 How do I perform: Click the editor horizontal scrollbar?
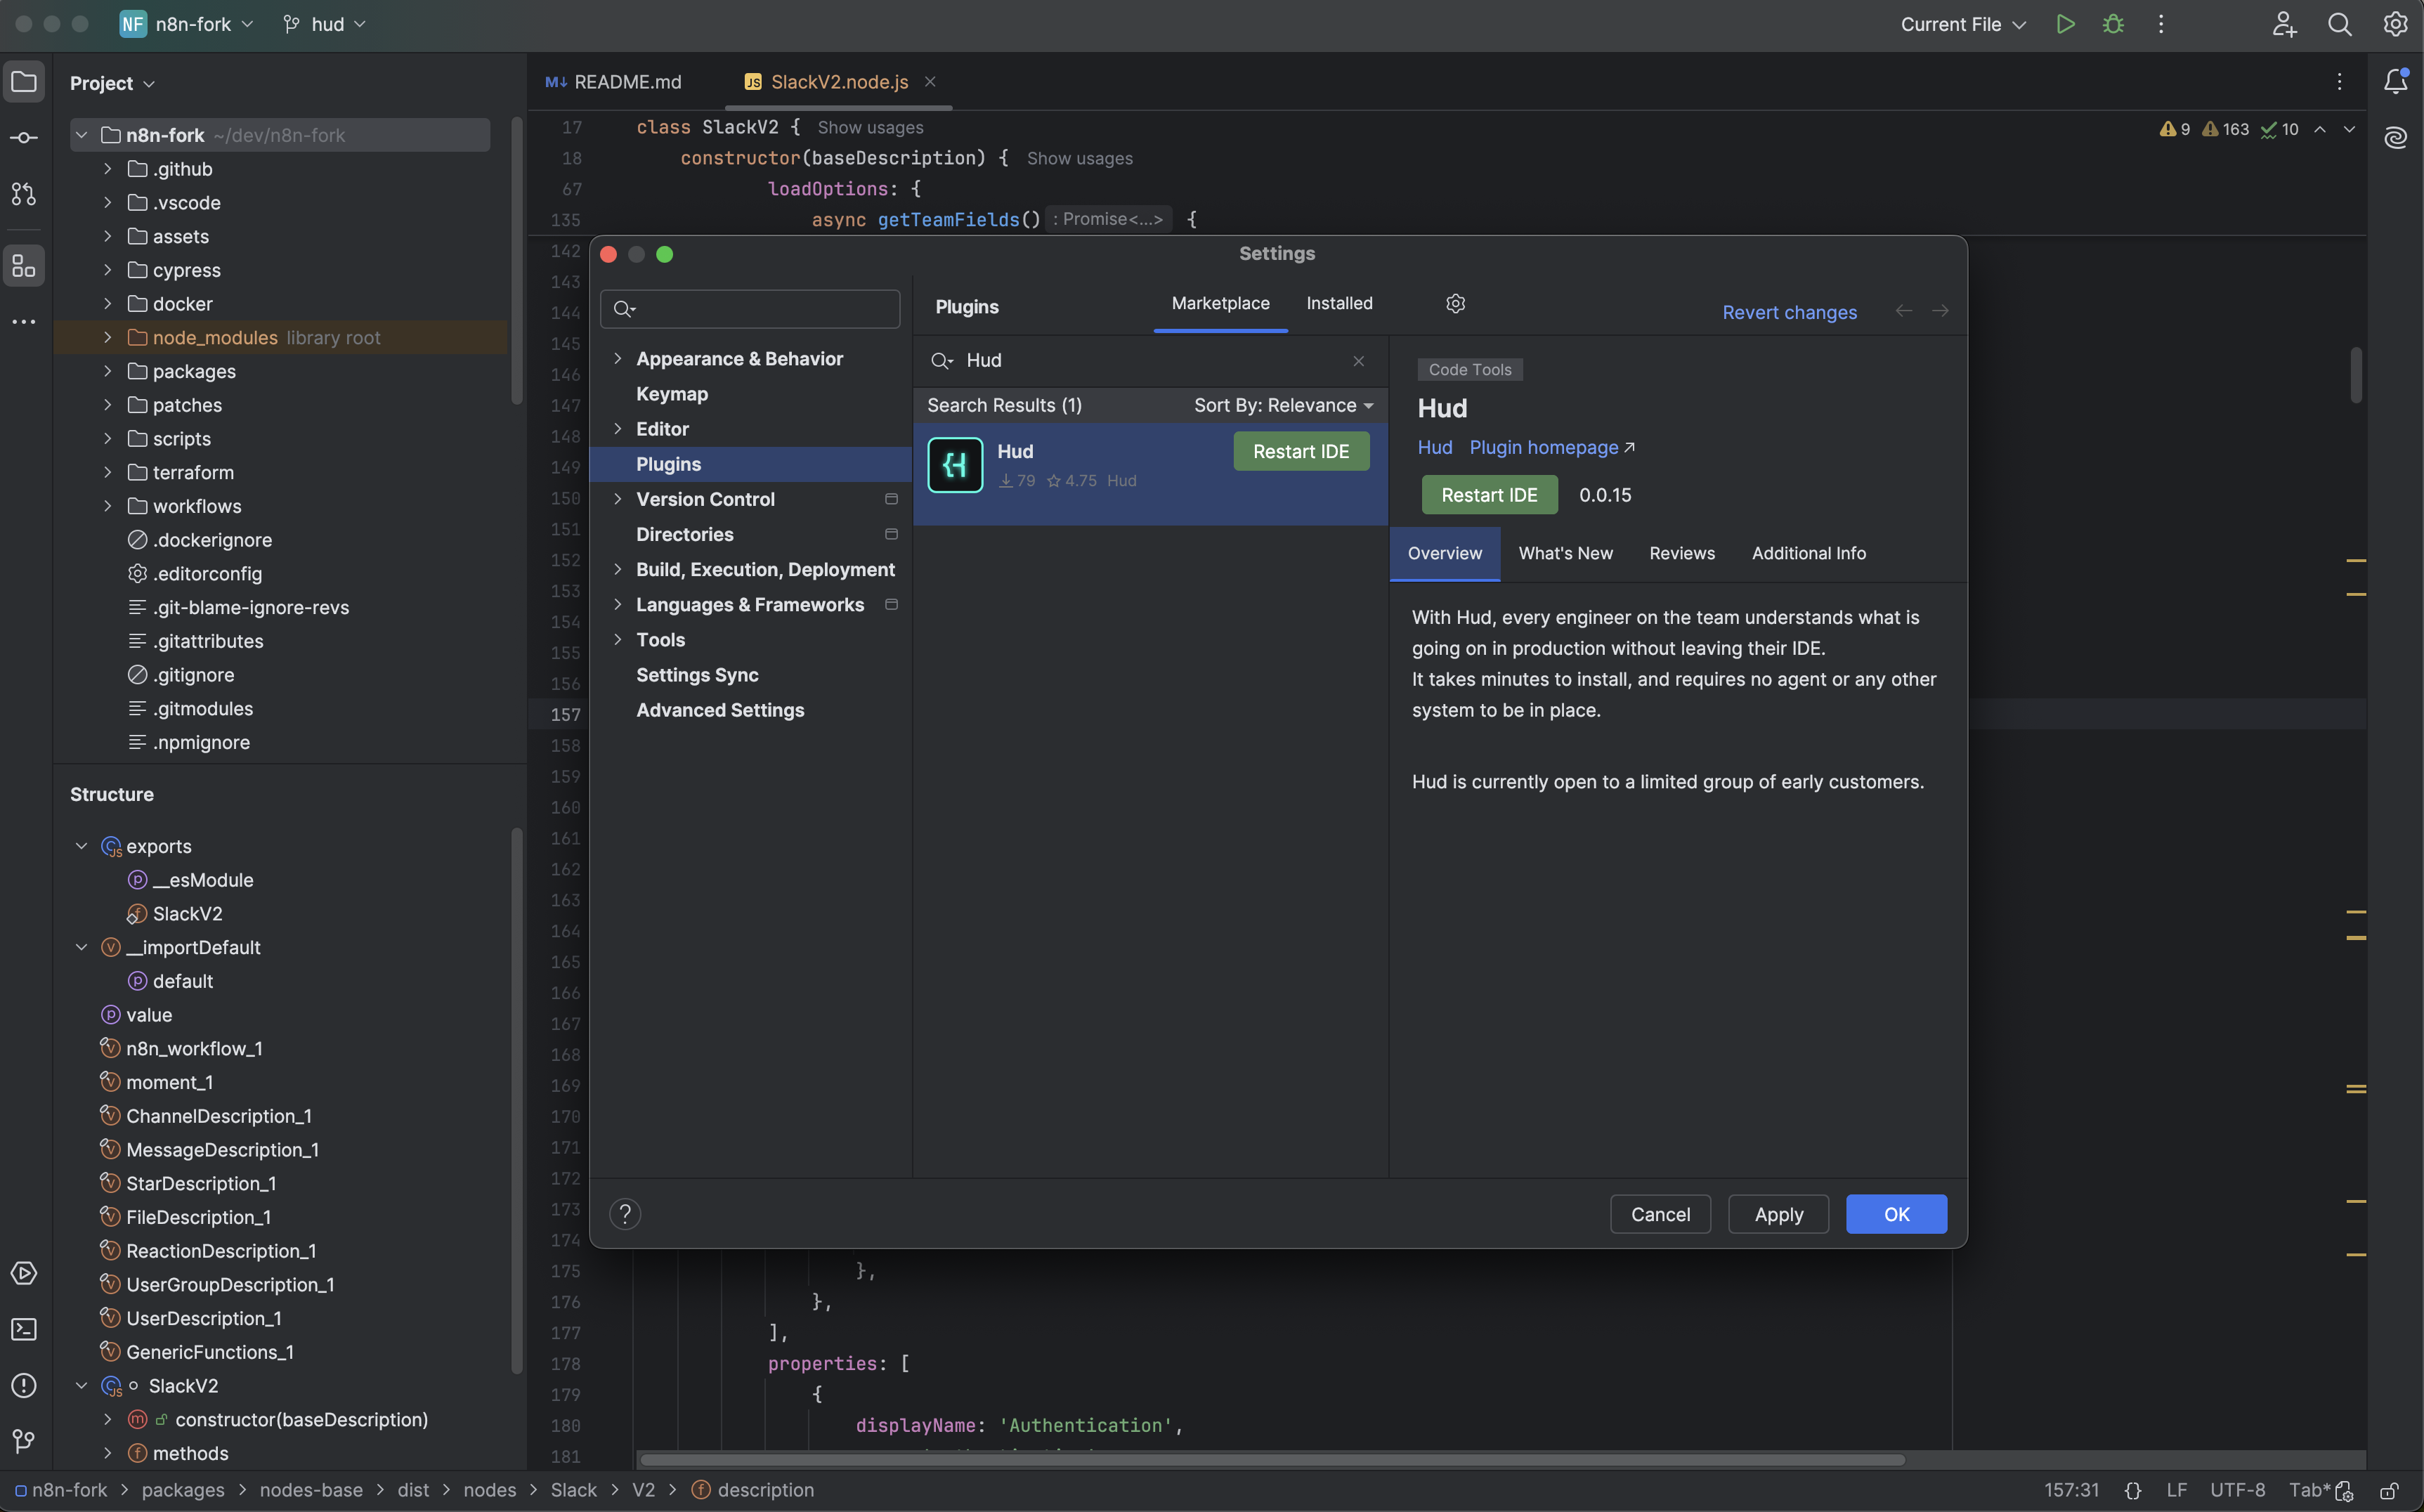1270,1459
